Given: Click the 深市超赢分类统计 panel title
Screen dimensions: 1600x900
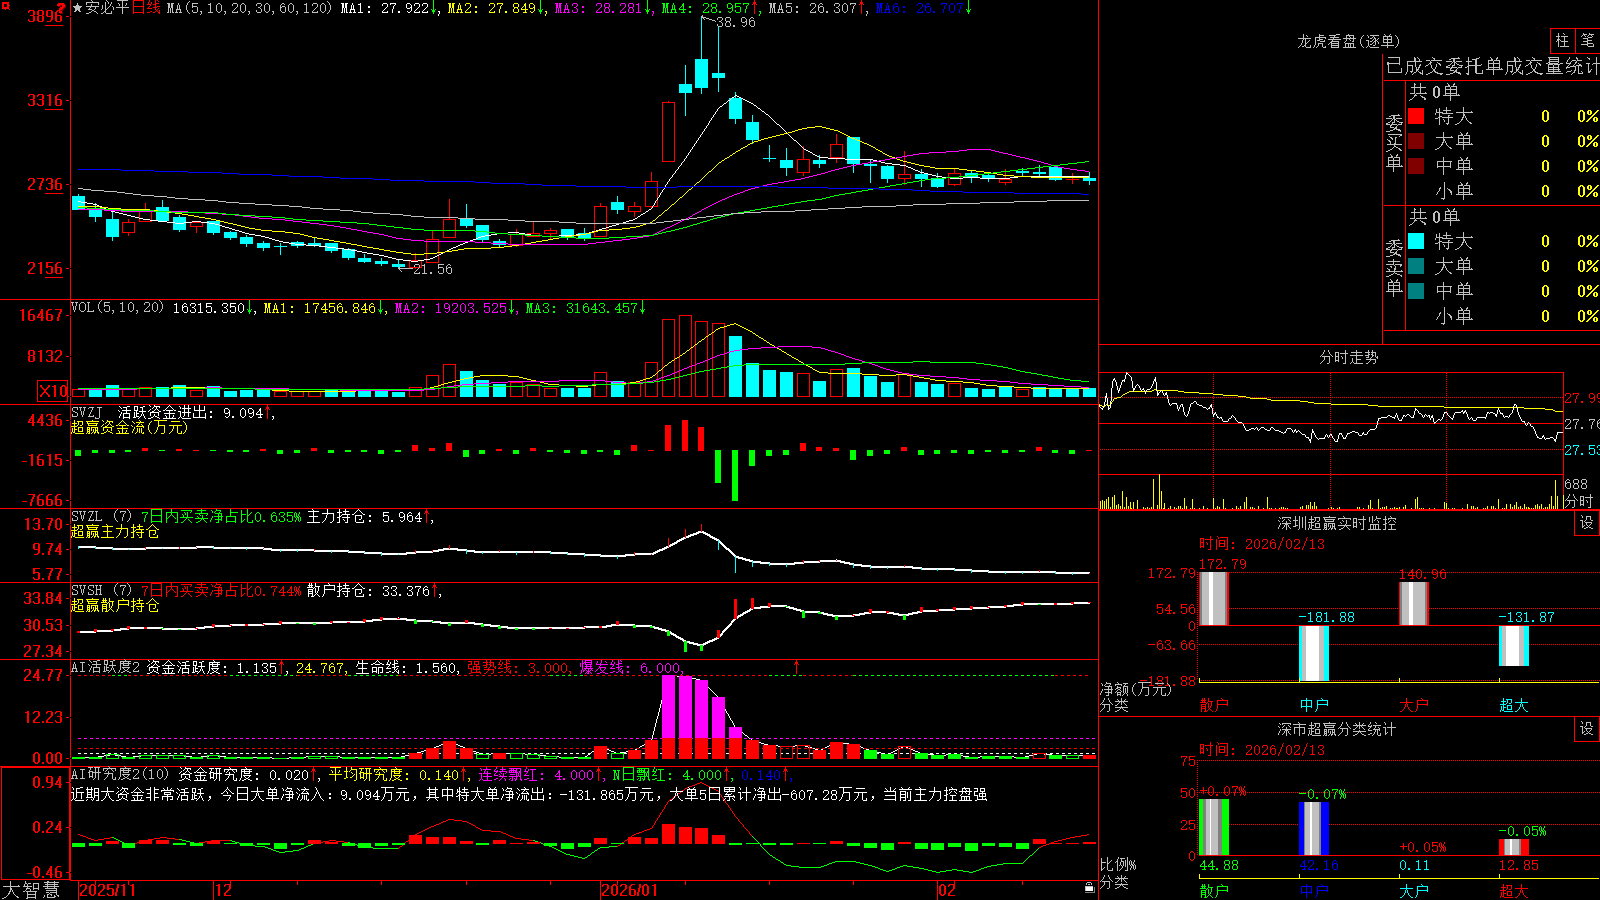Looking at the screenshot, I should coord(1336,729).
